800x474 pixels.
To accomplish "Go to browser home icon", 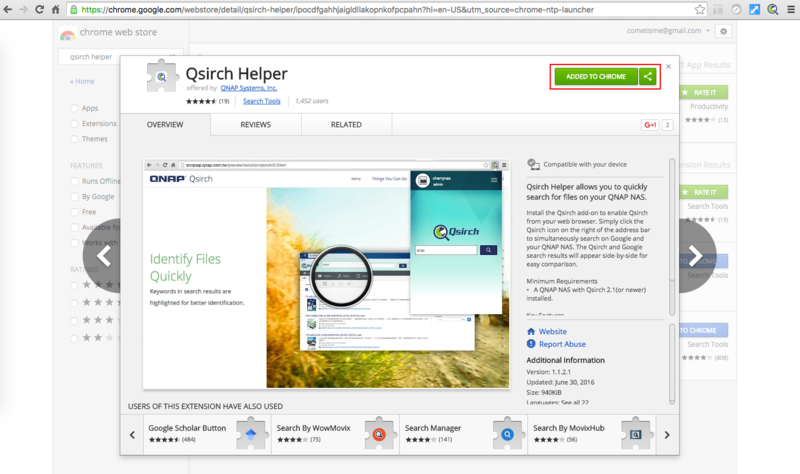I will pos(56,9).
